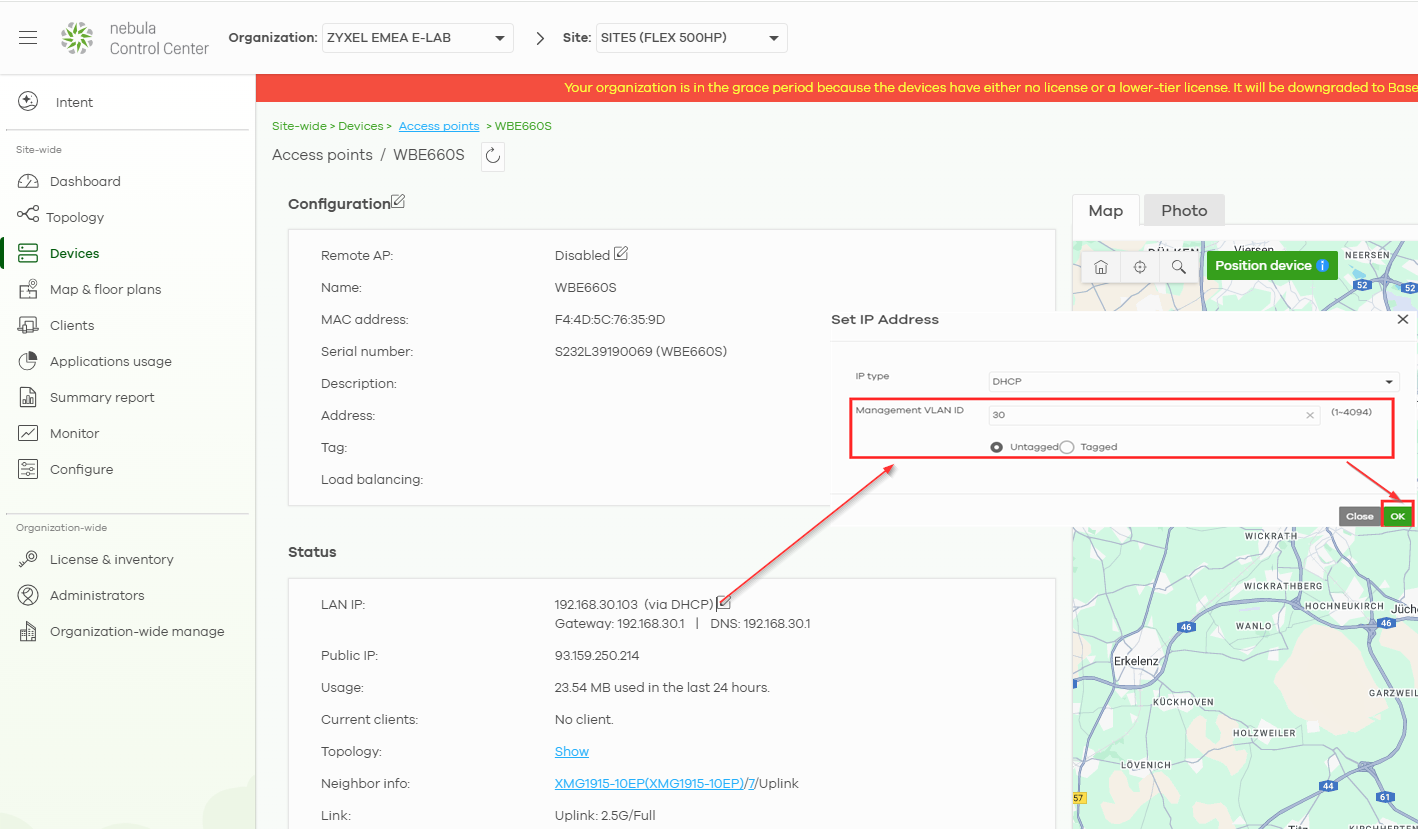This screenshot has height=829, width=1418.
Task: Click the MAC address value F4:4D:5C:76:35:9D
Action: click(x=610, y=319)
